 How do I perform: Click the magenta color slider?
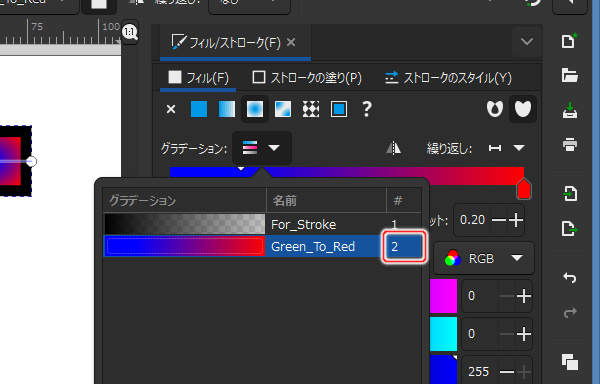click(x=443, y=296)
